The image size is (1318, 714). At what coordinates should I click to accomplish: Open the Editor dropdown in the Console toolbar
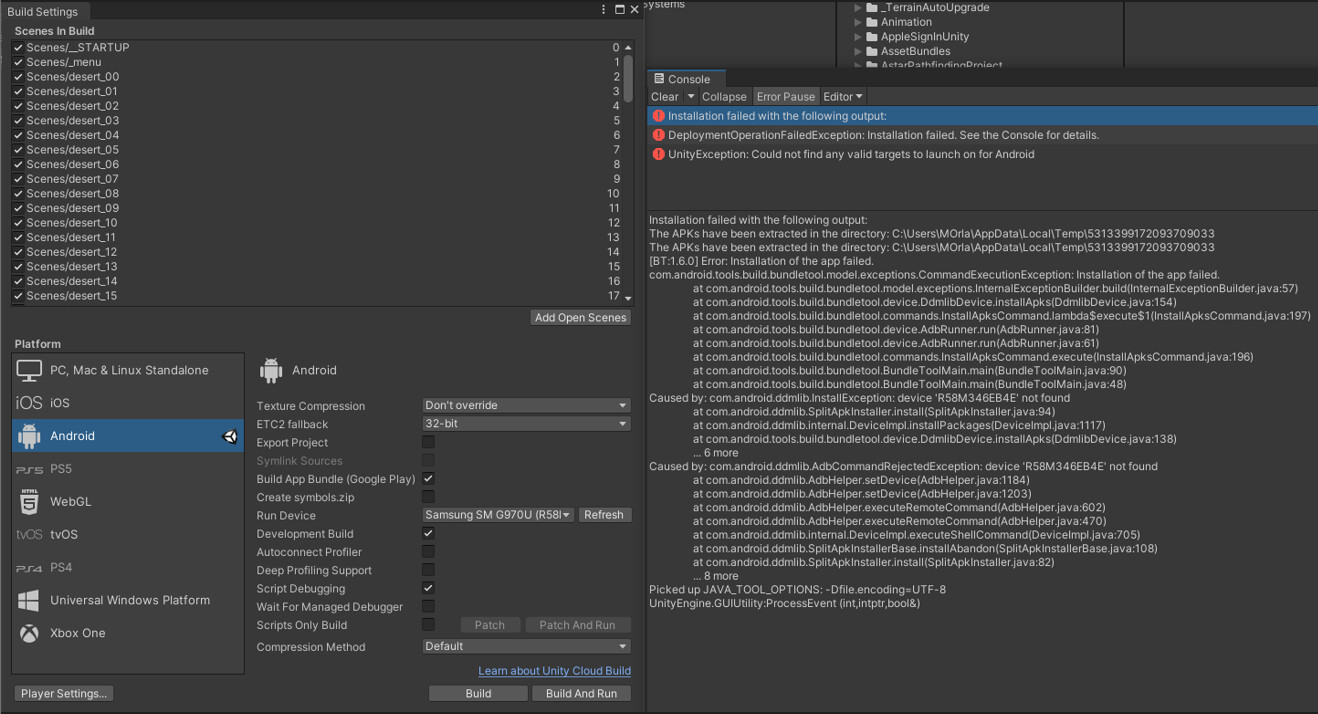click(x=843, y=96)
